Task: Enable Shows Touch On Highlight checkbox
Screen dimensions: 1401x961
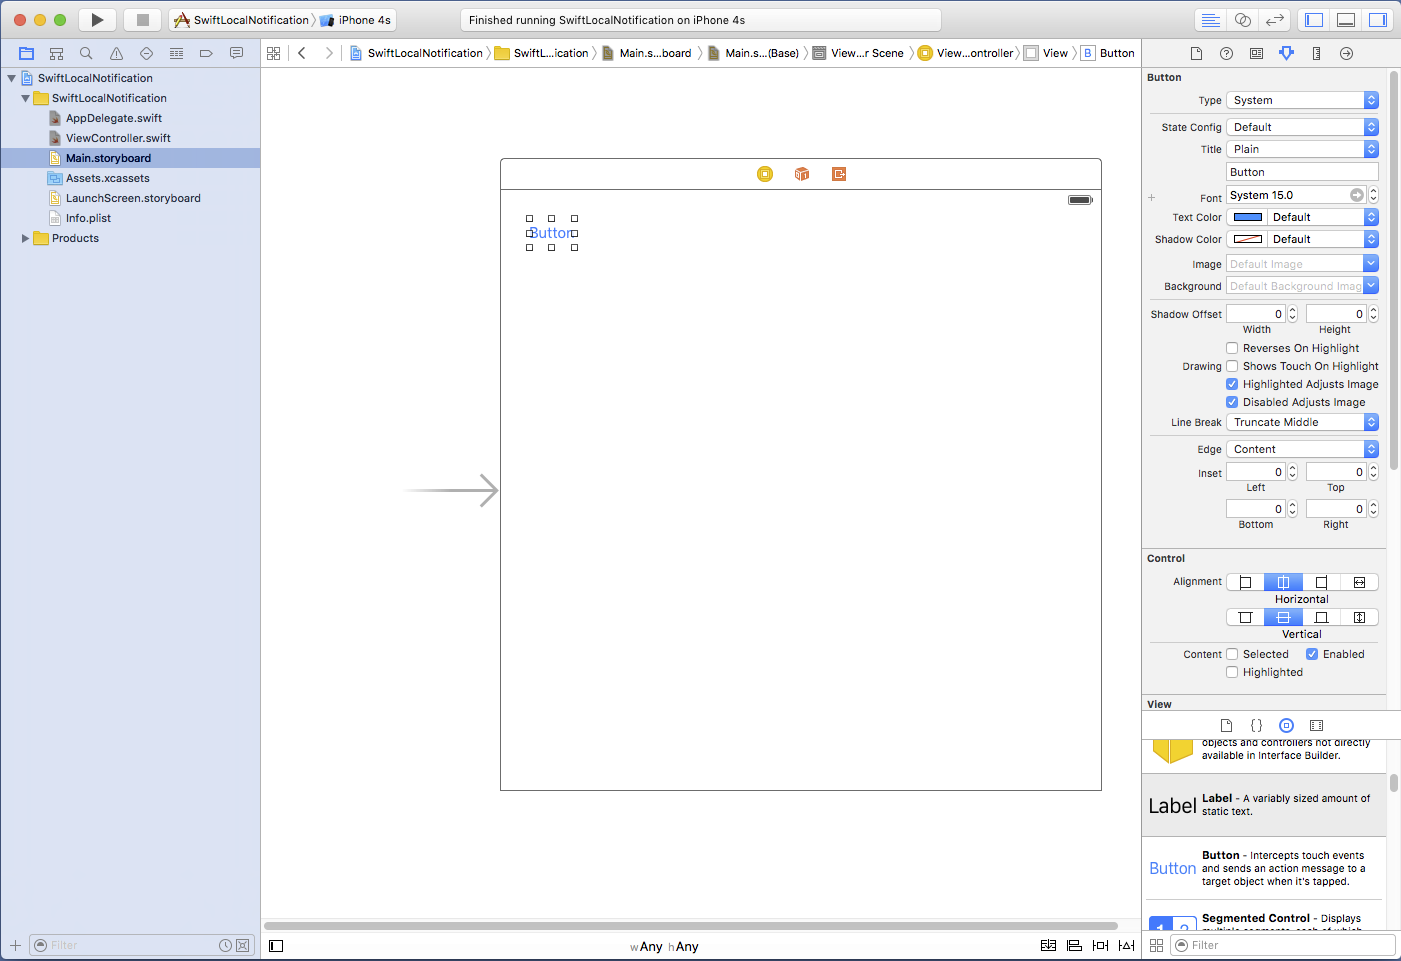Action: point(1232,366)
